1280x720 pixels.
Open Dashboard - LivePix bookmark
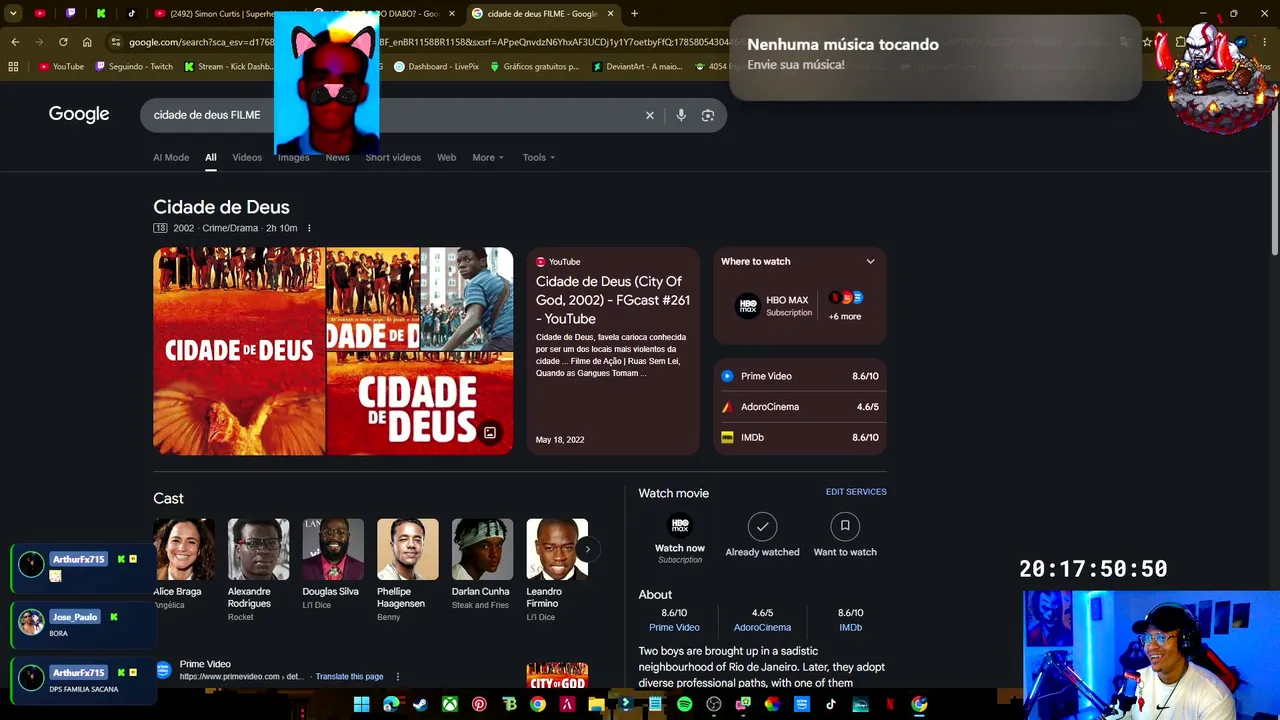point(436,67)
